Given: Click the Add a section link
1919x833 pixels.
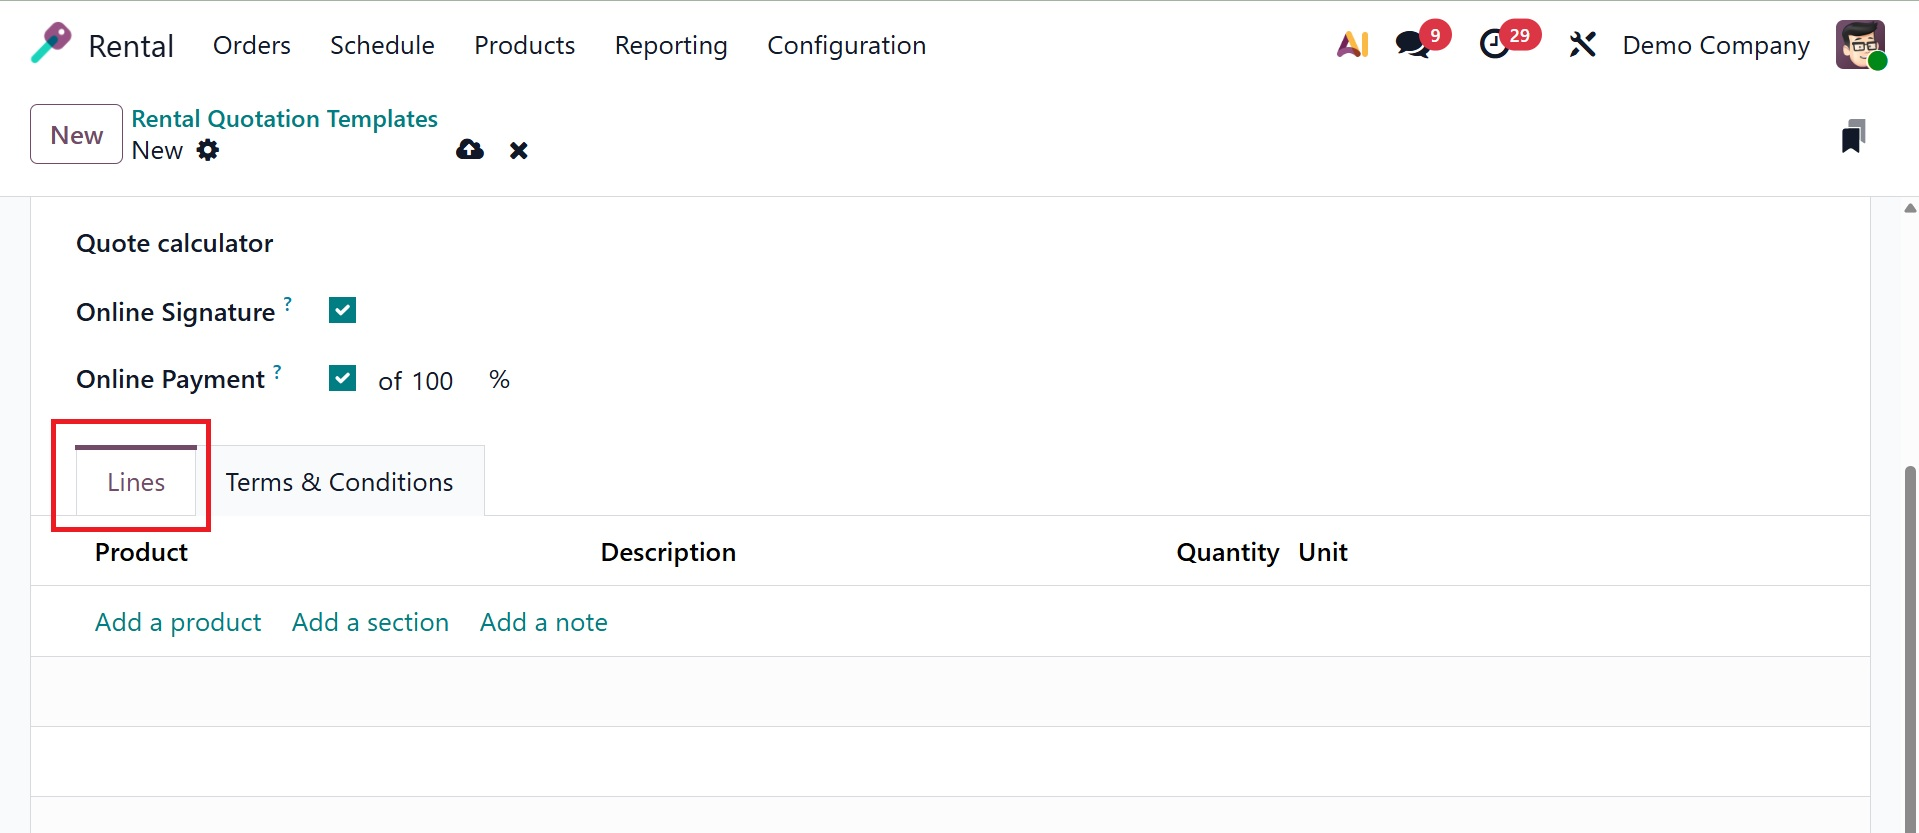Looking at the screenshot, I should (370, 622).
